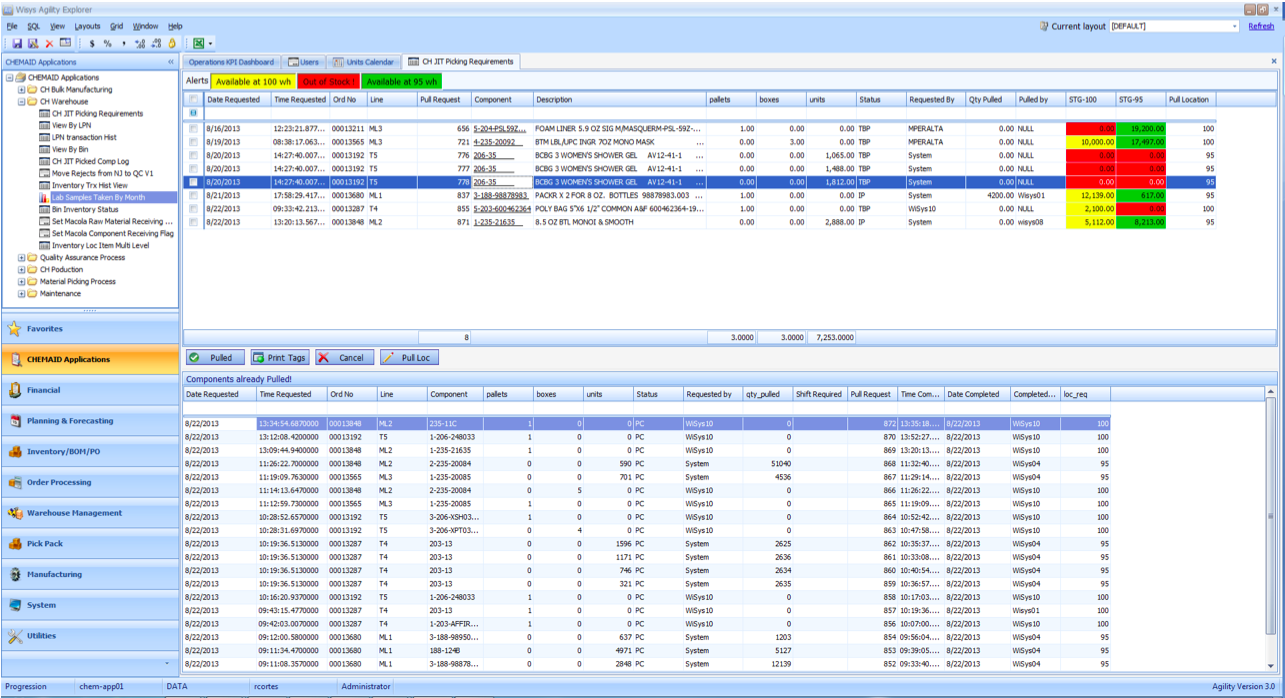The width and height of the screenshot is (1285, 698).
Task: Apply currency dollar format from toolbar
Action: click(x=92, y=43)
